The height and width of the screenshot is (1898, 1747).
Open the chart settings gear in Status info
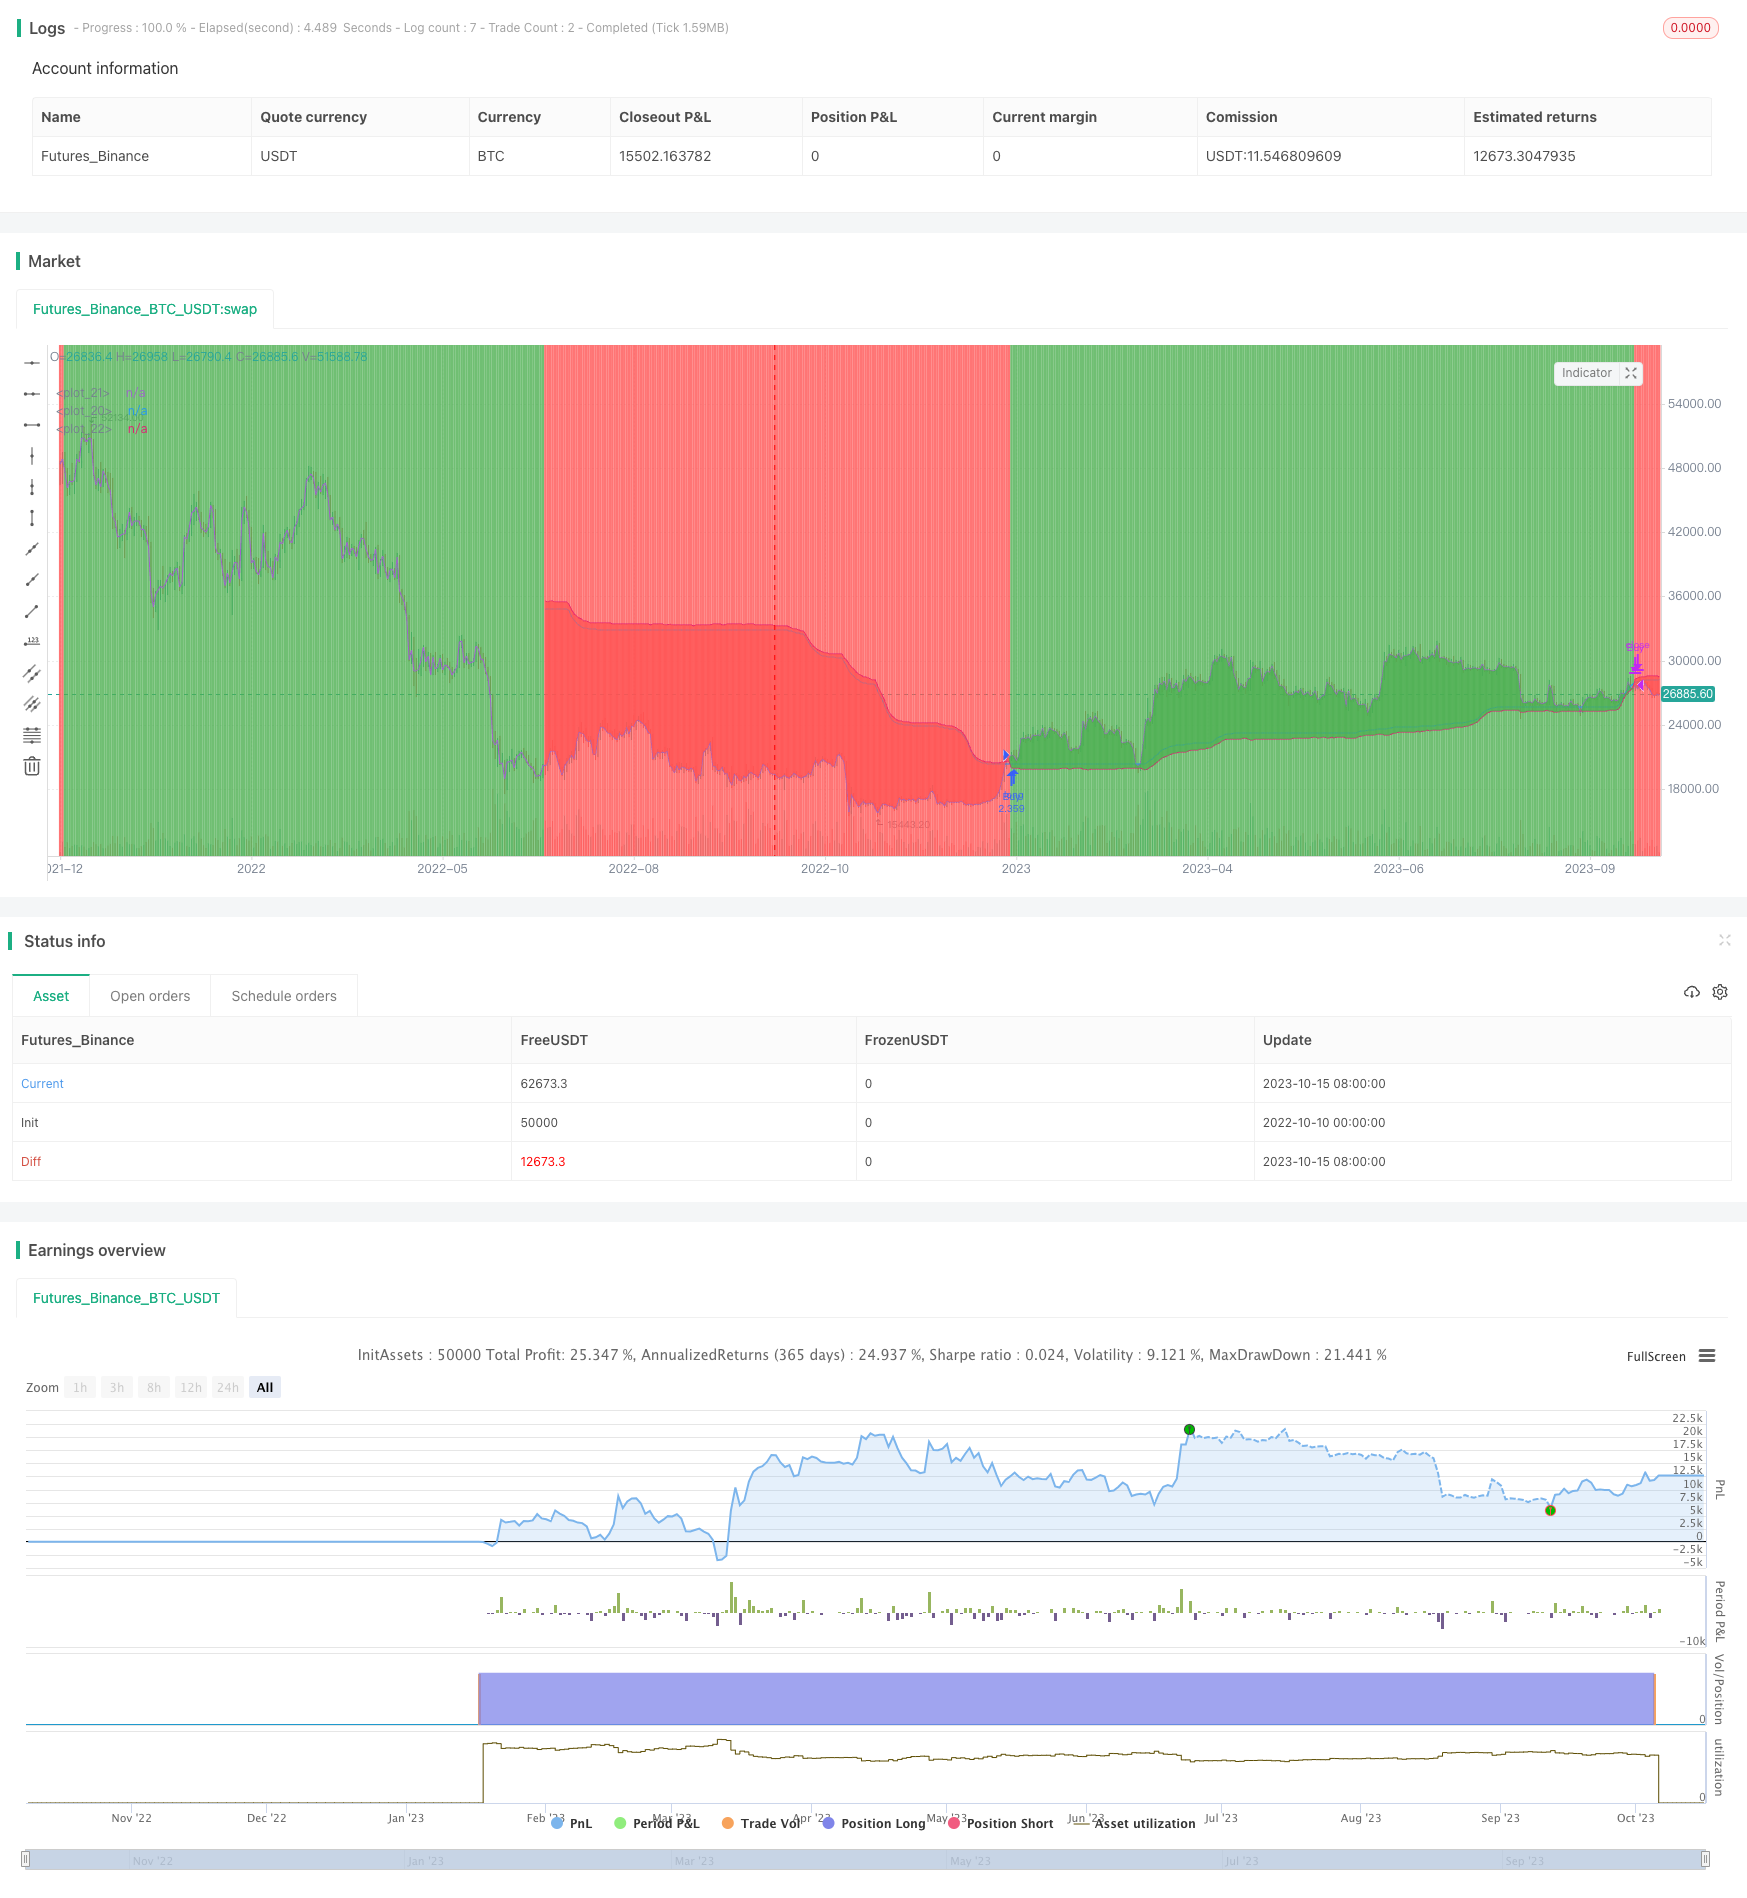coord(1720,992)
